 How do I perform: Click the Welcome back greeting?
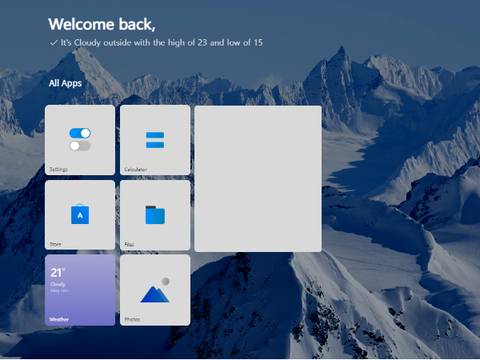102,25
